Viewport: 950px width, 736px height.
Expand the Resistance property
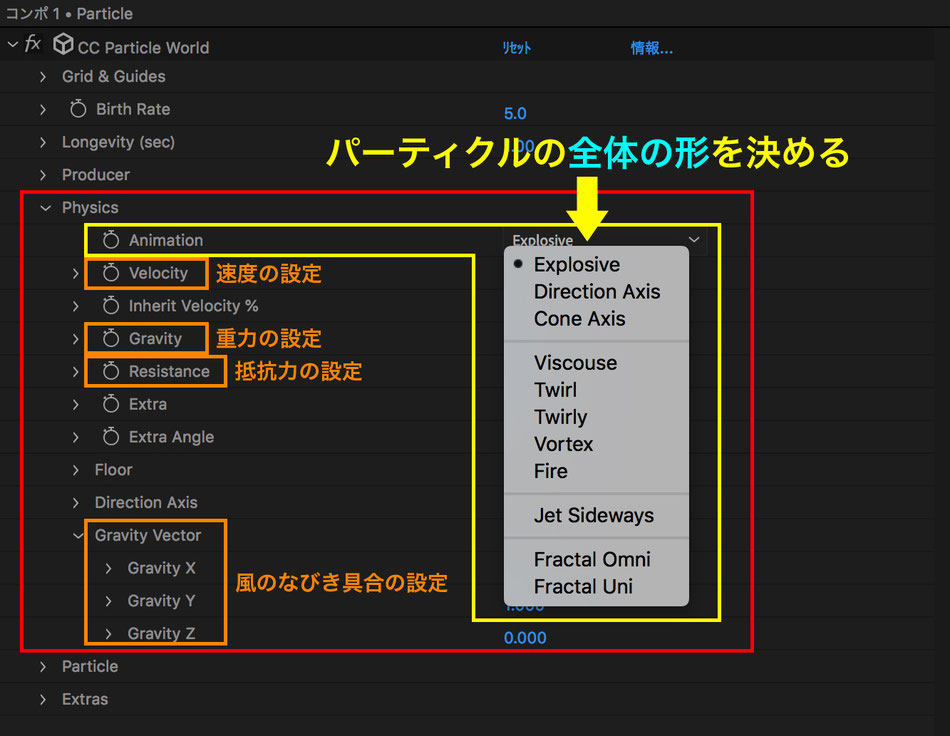click(75, 371)
